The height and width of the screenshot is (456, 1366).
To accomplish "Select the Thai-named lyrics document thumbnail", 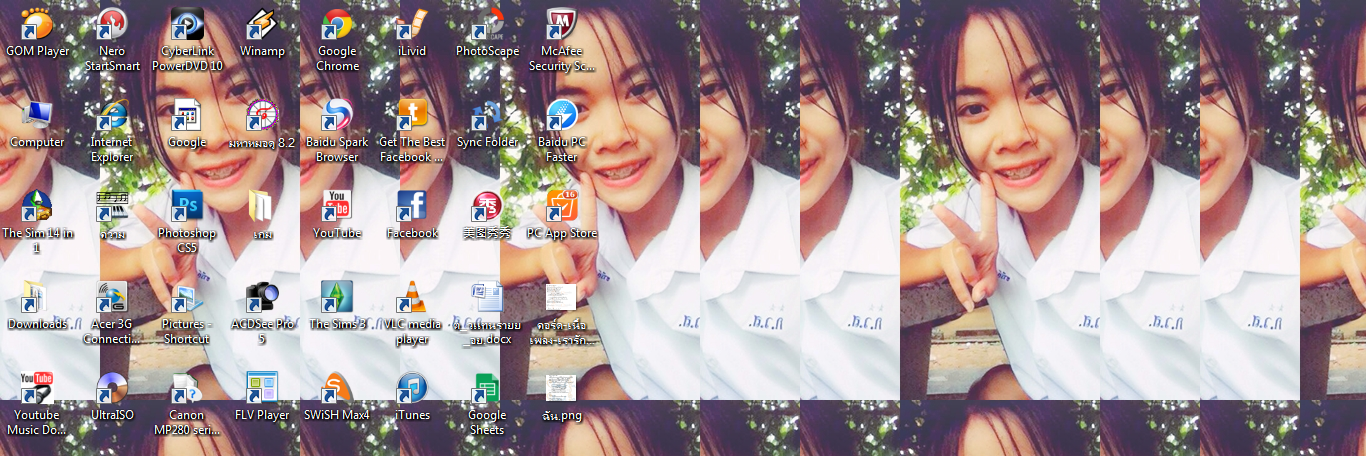I will click(562, 297).
